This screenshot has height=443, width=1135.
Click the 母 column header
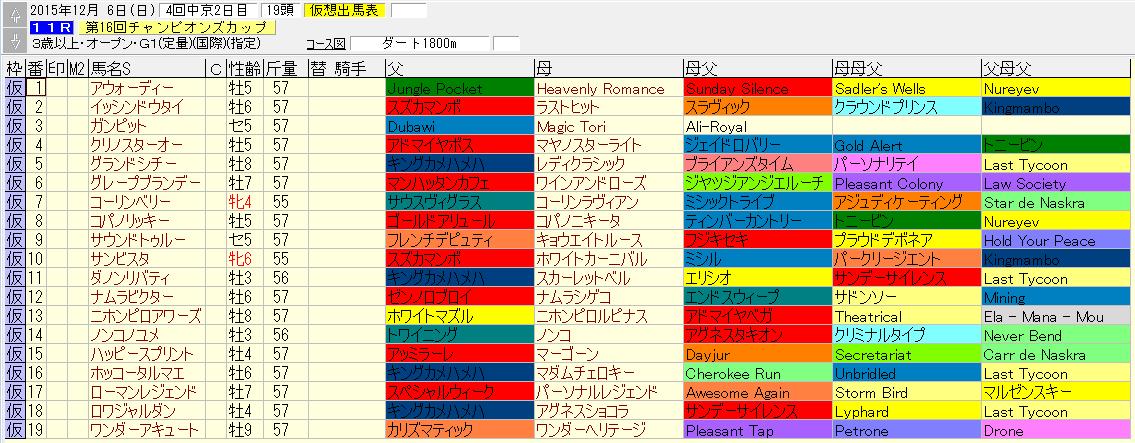tap(609, 69)
